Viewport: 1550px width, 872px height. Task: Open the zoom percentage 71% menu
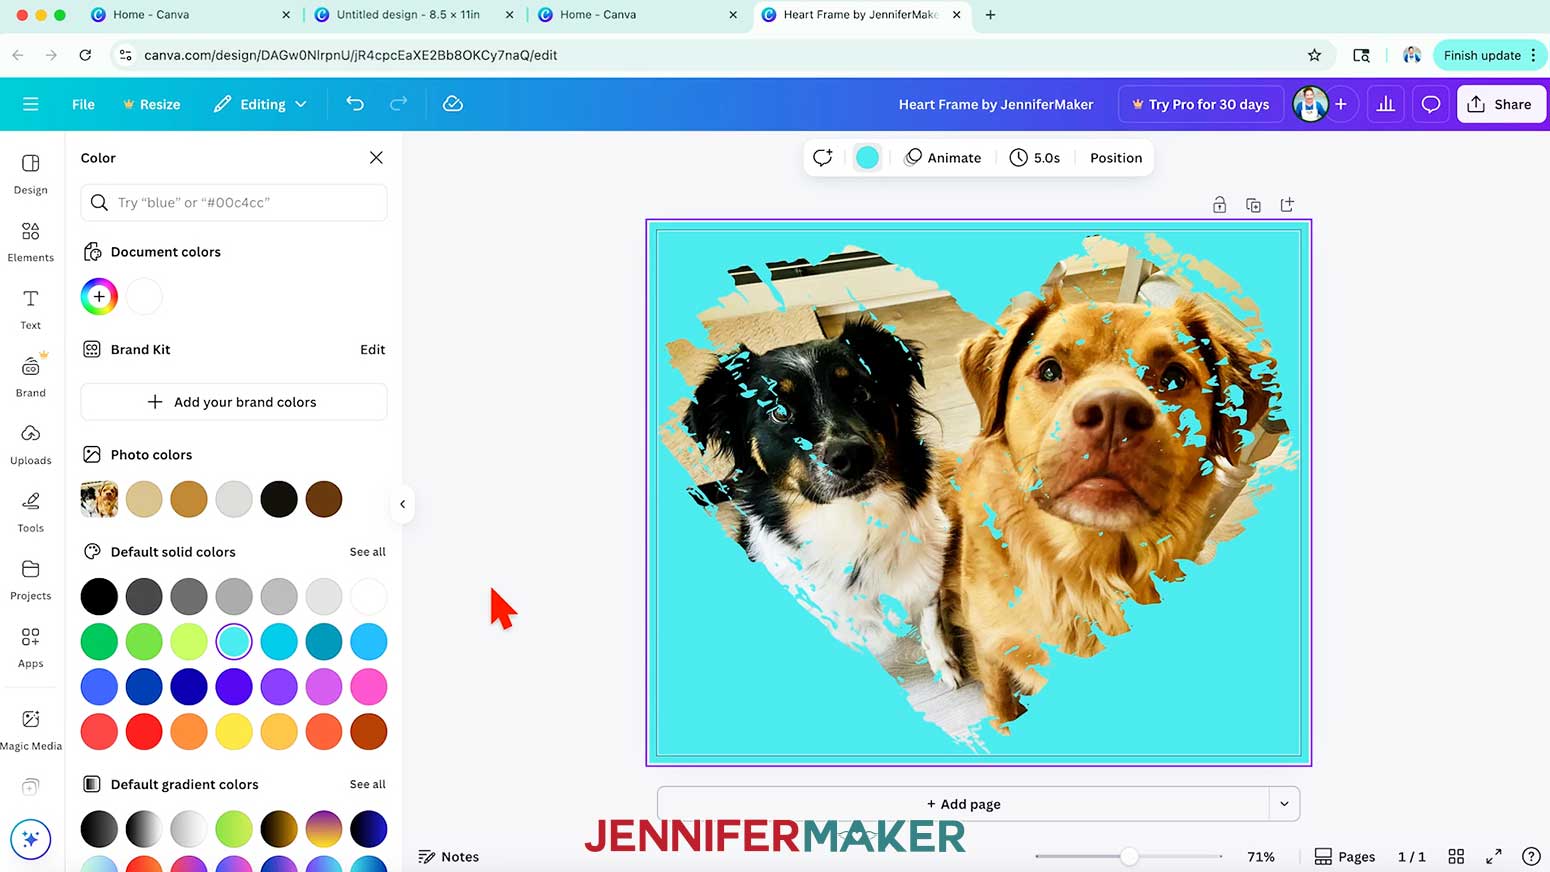[x=1261, y=857]
